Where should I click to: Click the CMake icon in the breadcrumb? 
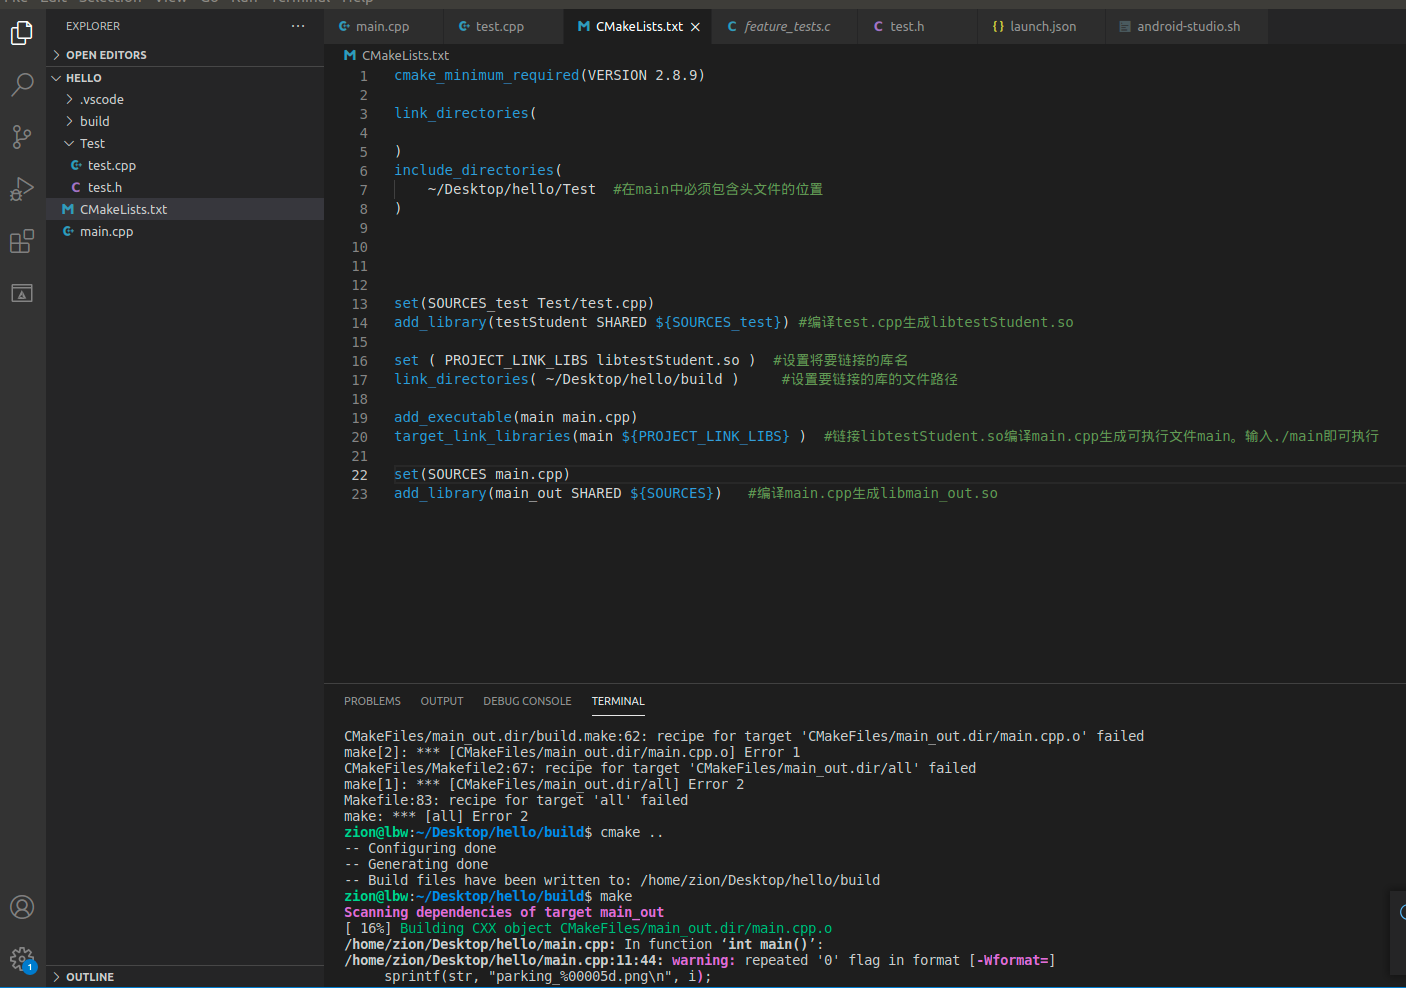point(350,55)
